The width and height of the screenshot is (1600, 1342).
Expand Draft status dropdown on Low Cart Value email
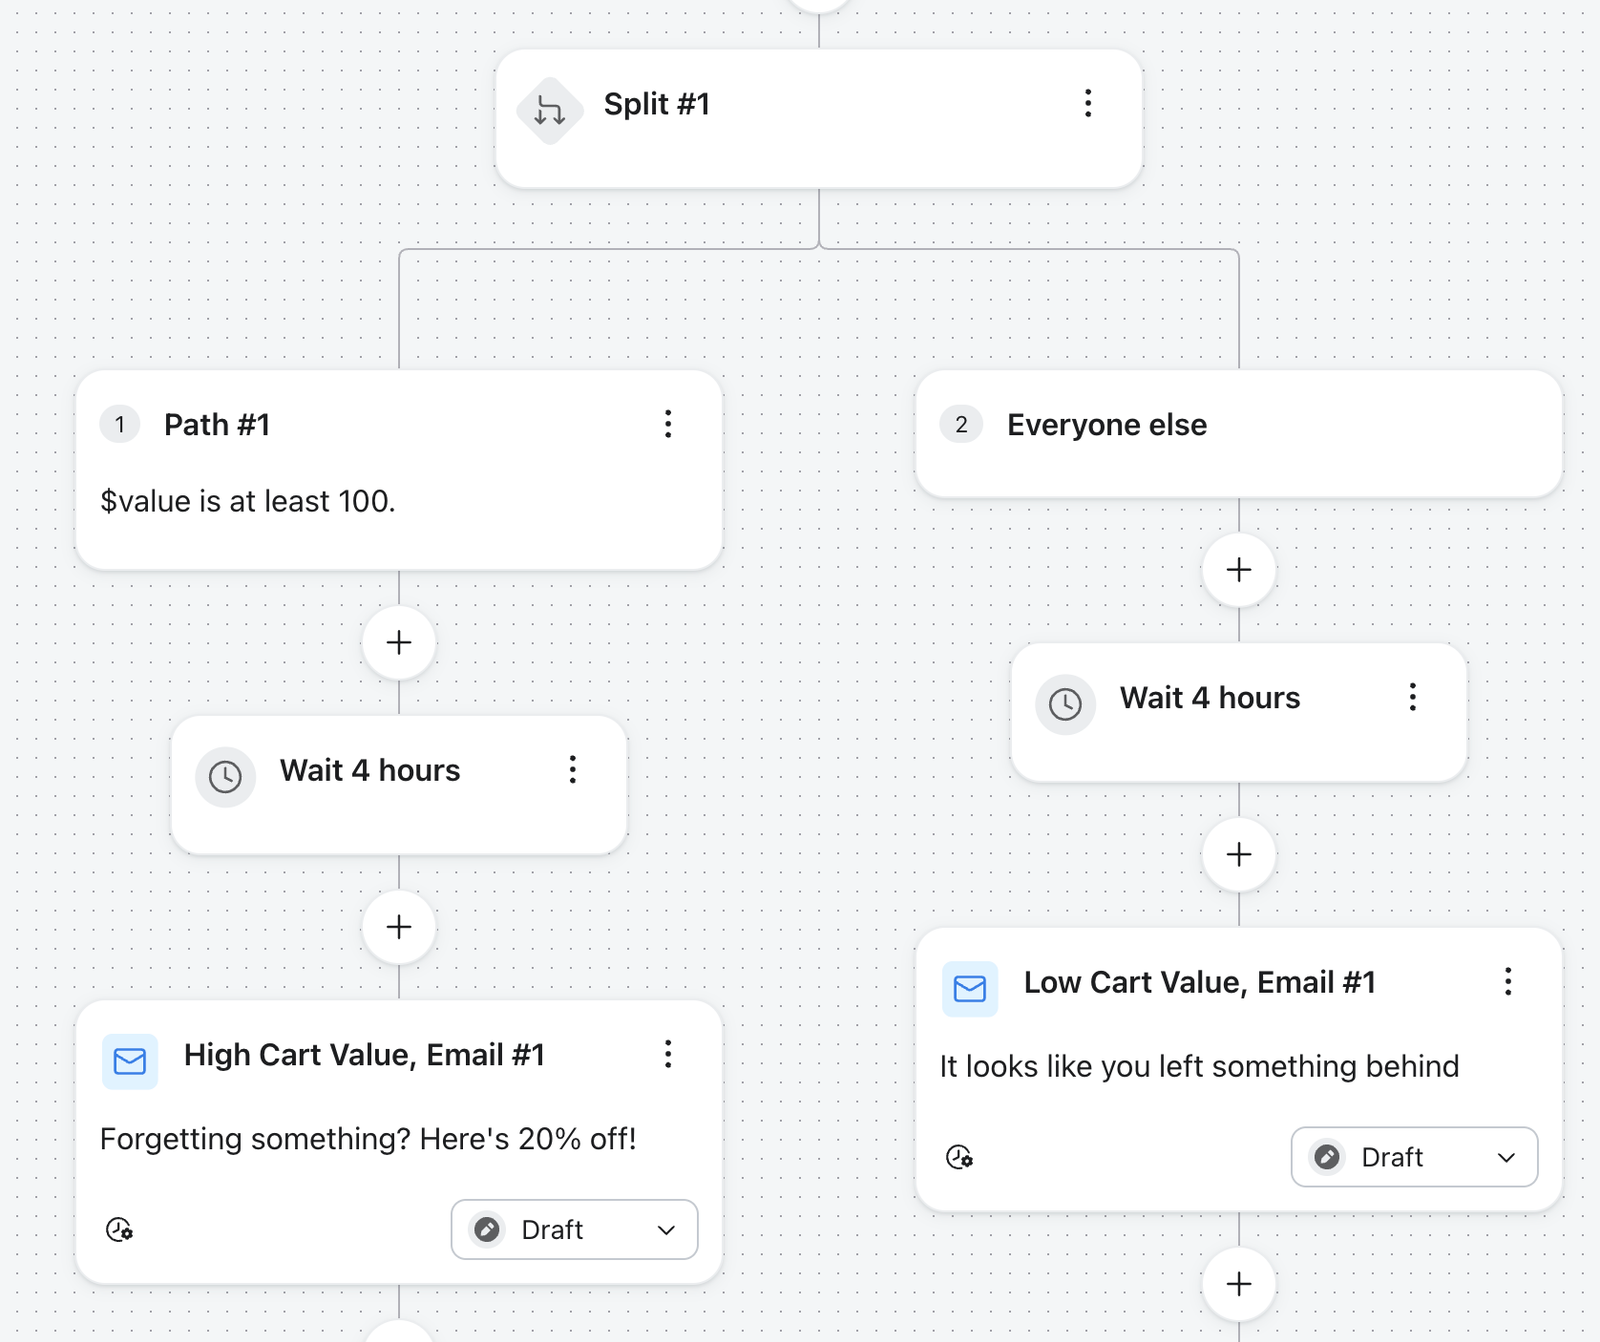1414,1157
